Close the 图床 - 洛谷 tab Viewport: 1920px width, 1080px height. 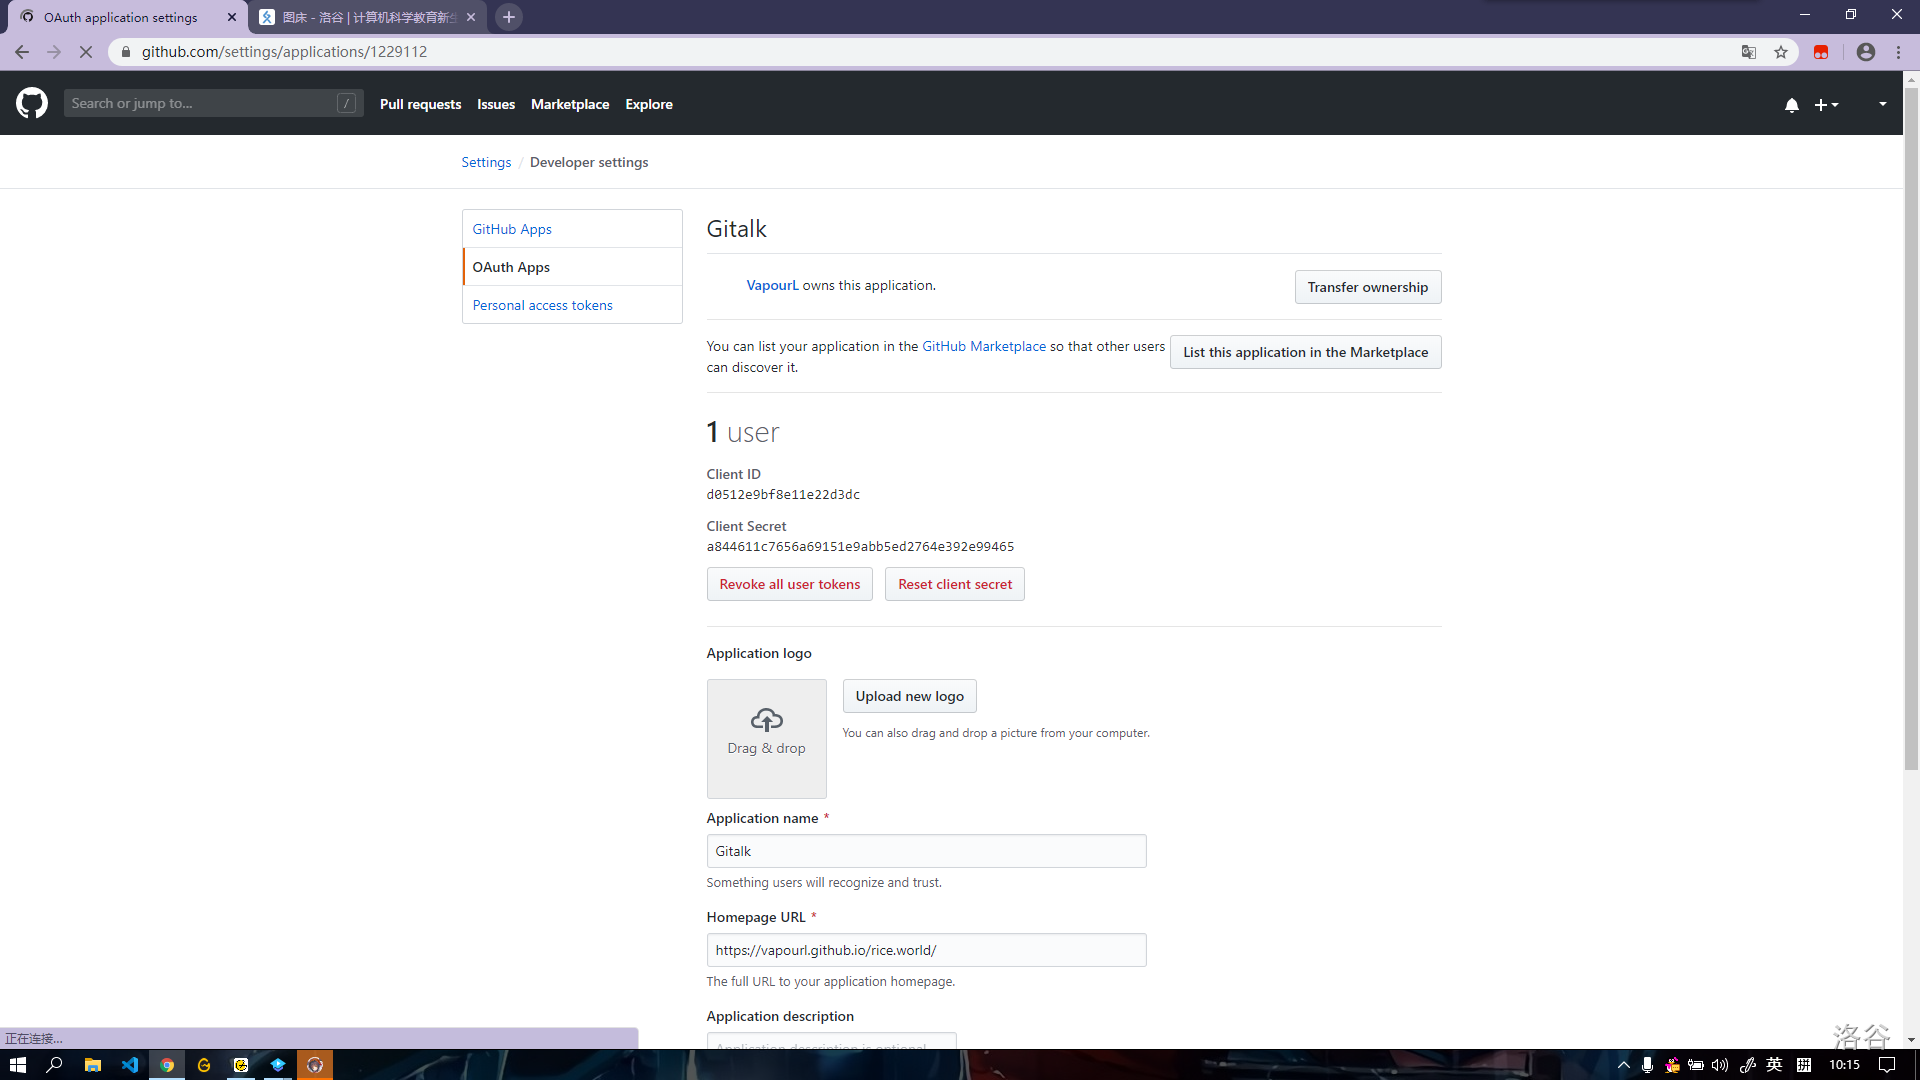click(x=471, y=17)
